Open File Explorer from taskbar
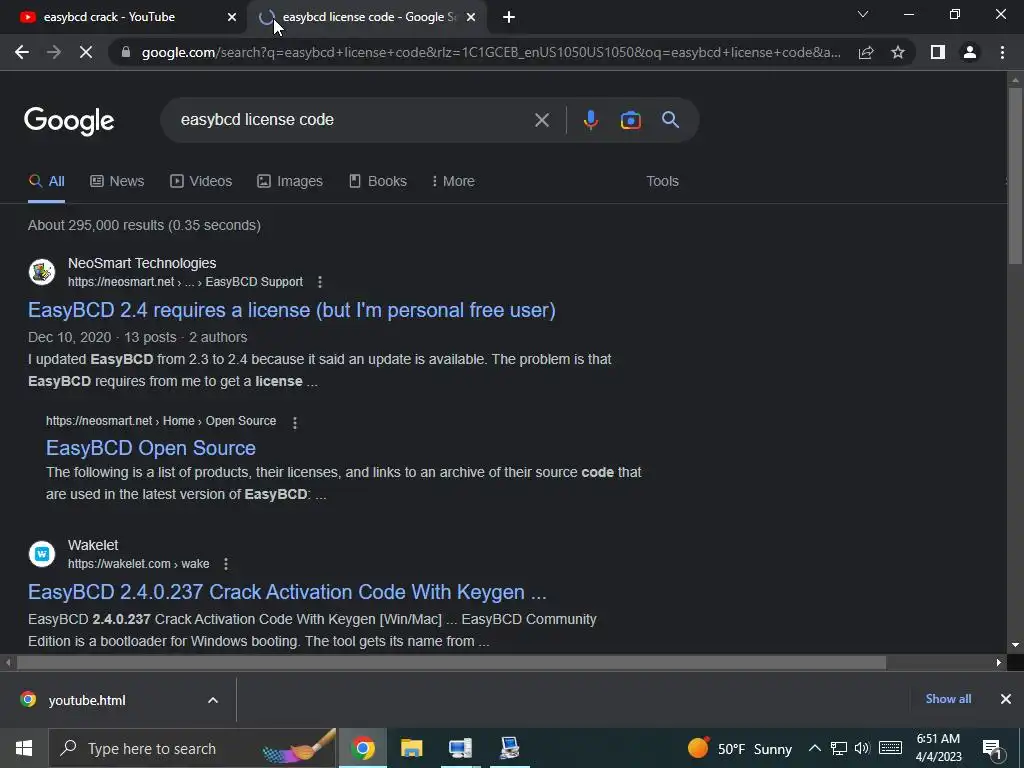The height and width of the screenshot is (768, 1024). [411, 748]
